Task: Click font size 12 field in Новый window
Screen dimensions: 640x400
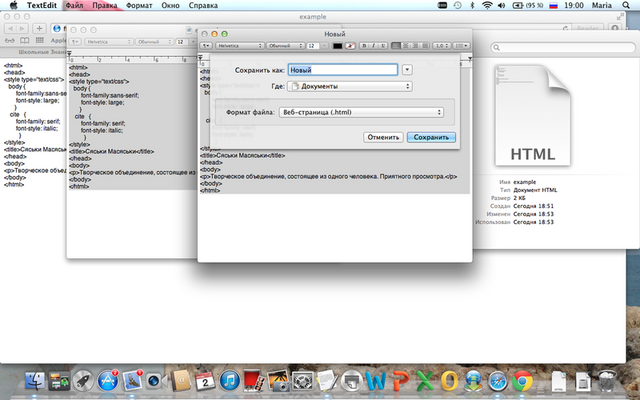Action: [x=313, y=46]
